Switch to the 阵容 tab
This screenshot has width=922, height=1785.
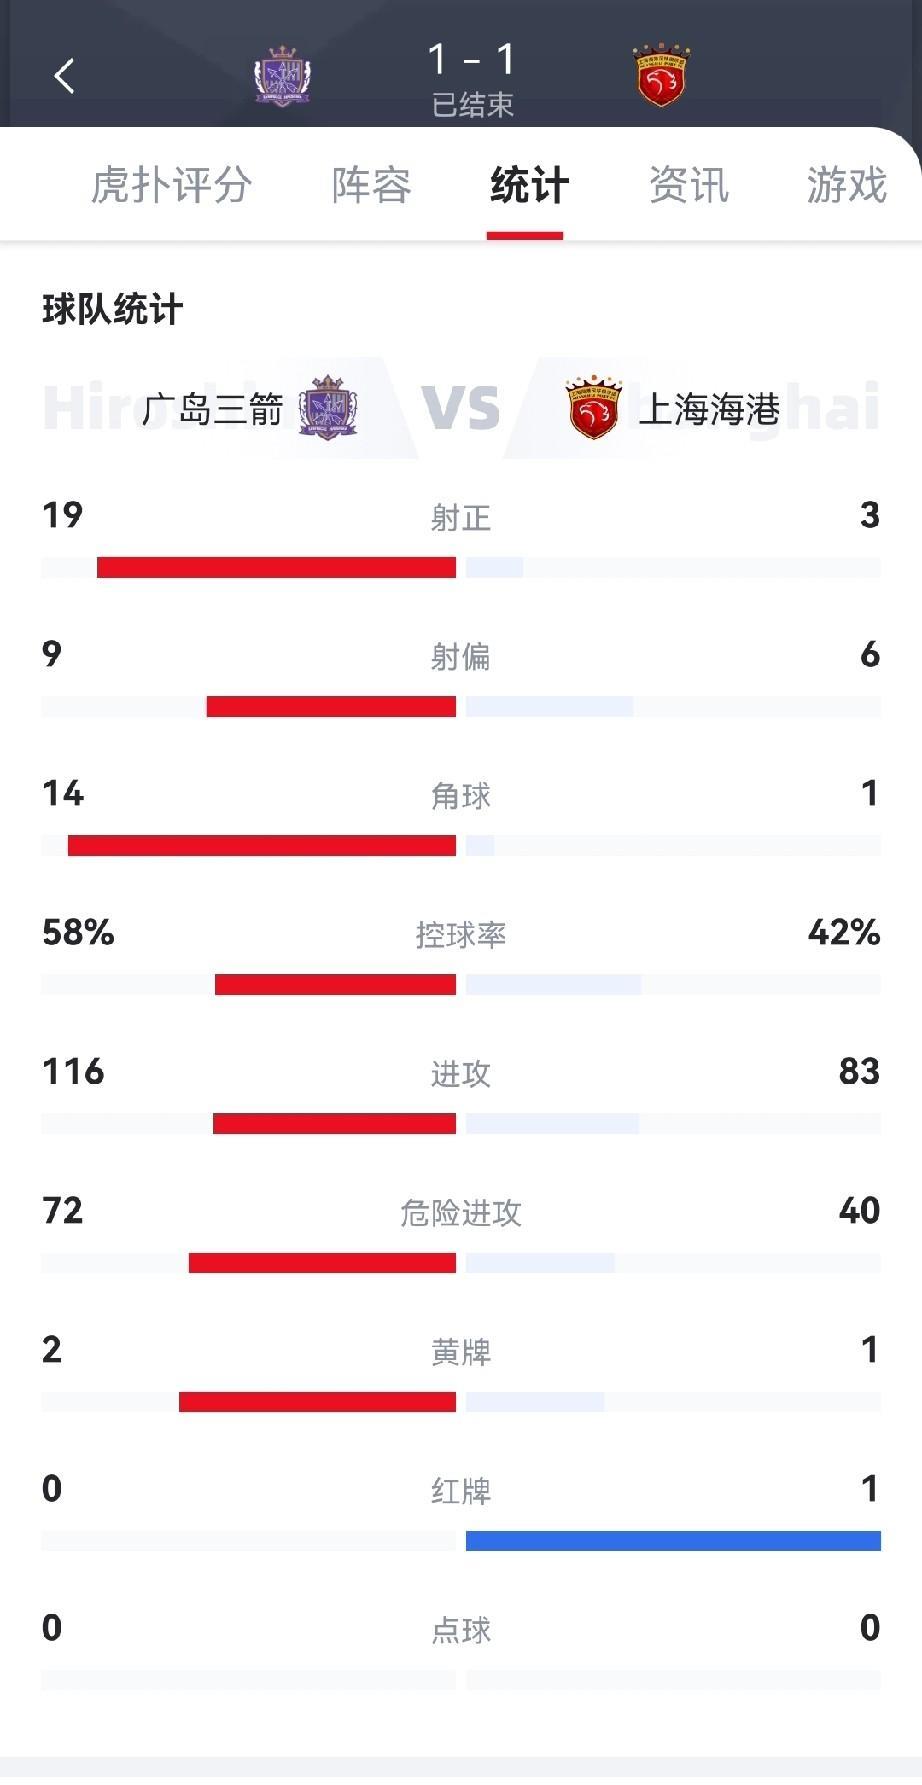(371, 185)
